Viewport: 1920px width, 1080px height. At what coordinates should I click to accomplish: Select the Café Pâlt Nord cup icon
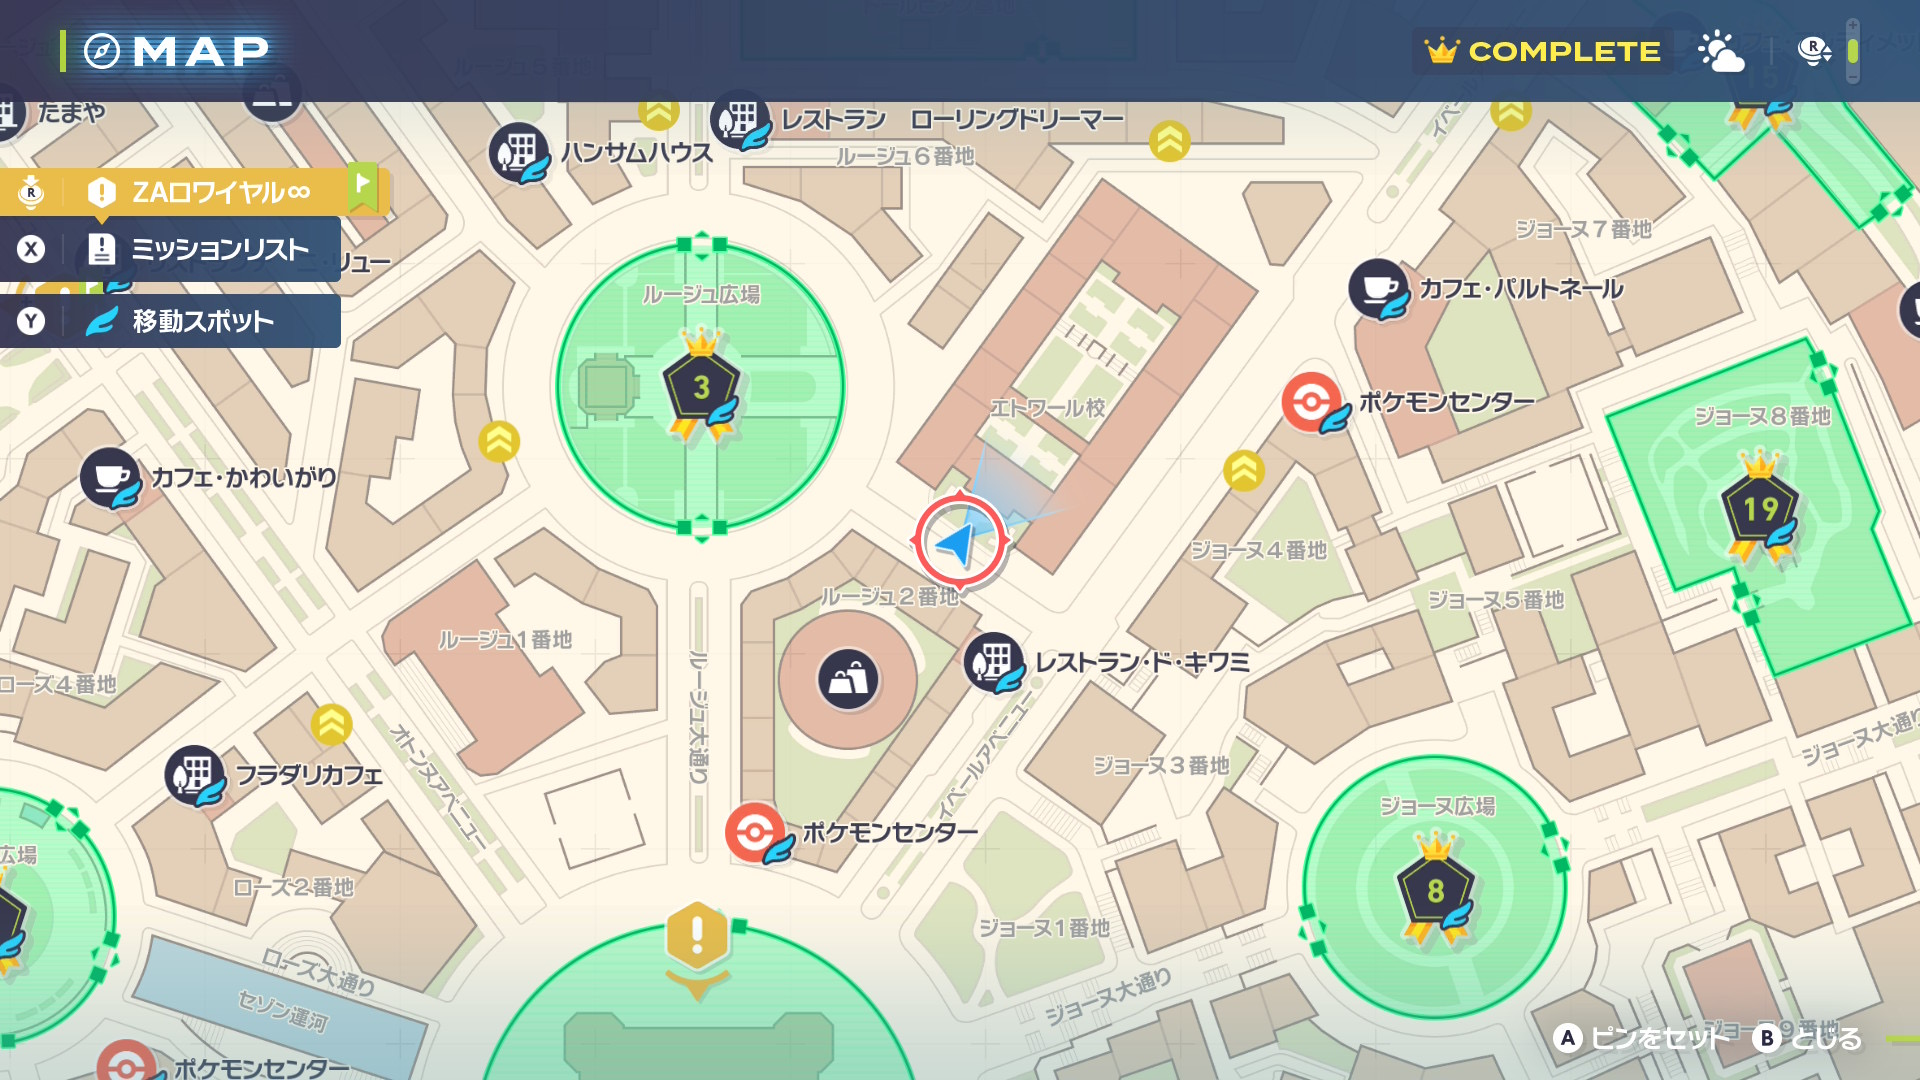(x=1377, y=288)
